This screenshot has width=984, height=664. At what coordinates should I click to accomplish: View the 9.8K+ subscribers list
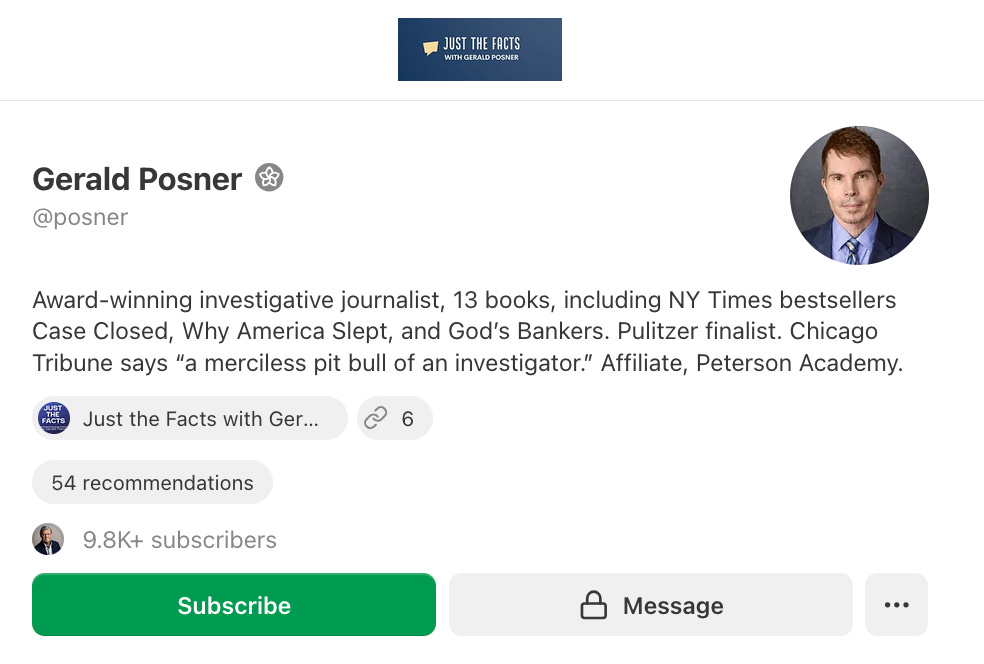[179, 540]
